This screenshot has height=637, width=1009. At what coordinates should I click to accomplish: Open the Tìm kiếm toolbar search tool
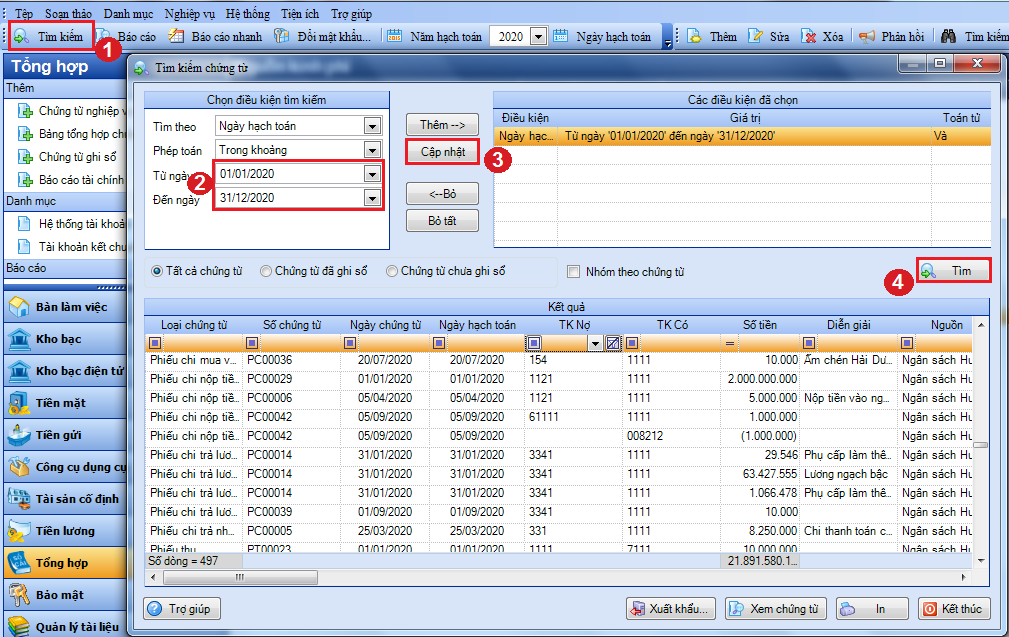point(50,37)
